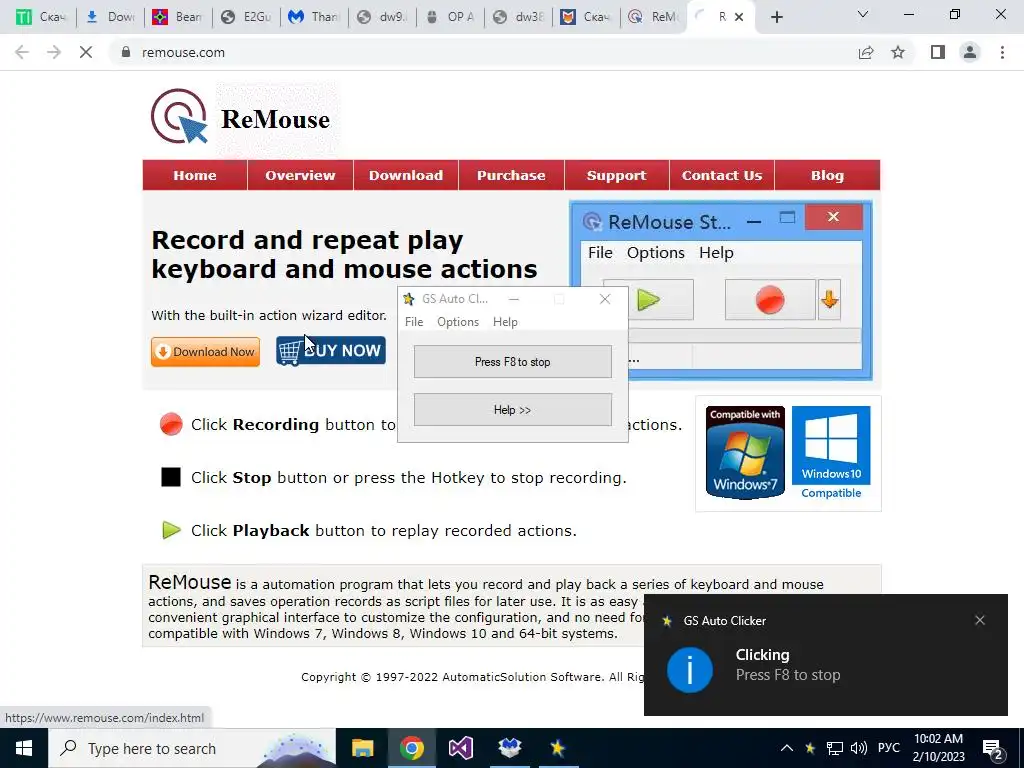Open the Chrome tab search chevron
The height and width of the screenshot is (768, 1024).
863,15
